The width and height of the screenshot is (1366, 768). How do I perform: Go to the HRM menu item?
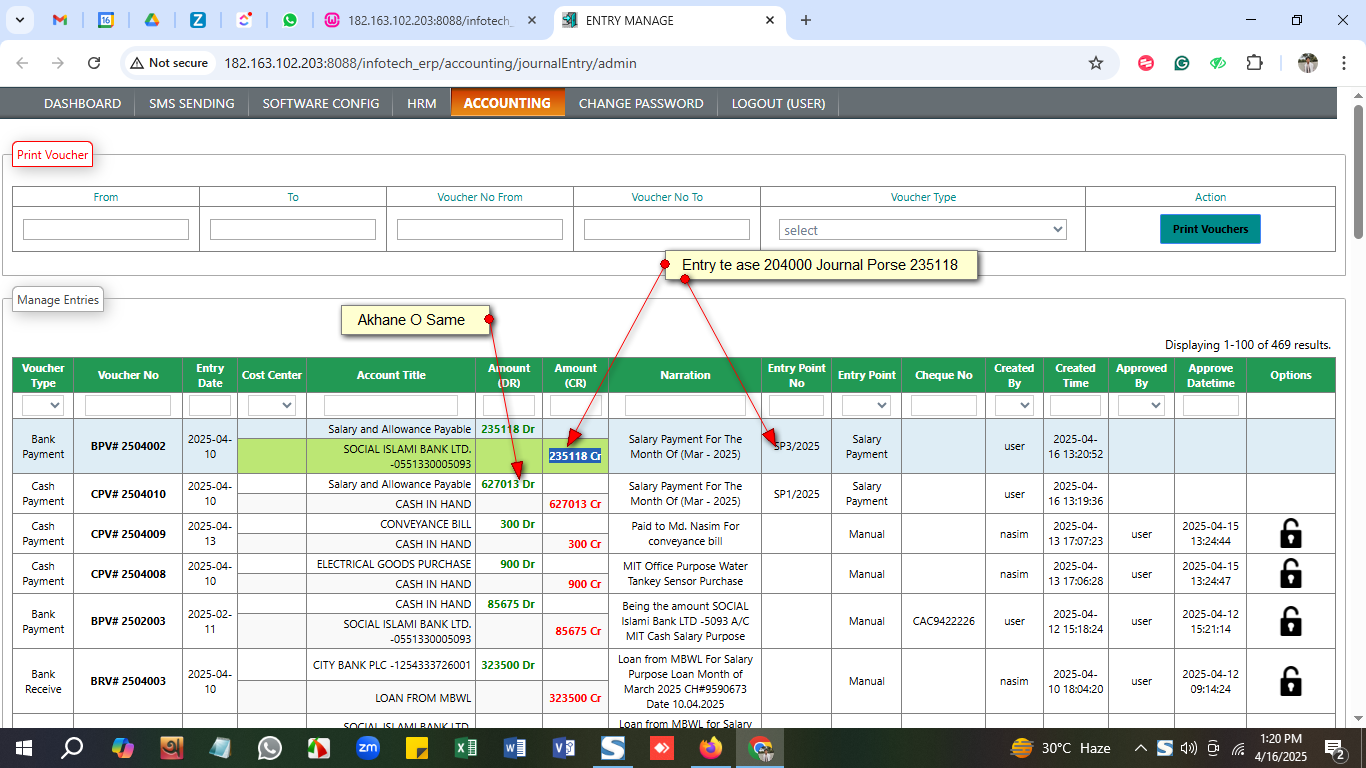pos(421,103)
